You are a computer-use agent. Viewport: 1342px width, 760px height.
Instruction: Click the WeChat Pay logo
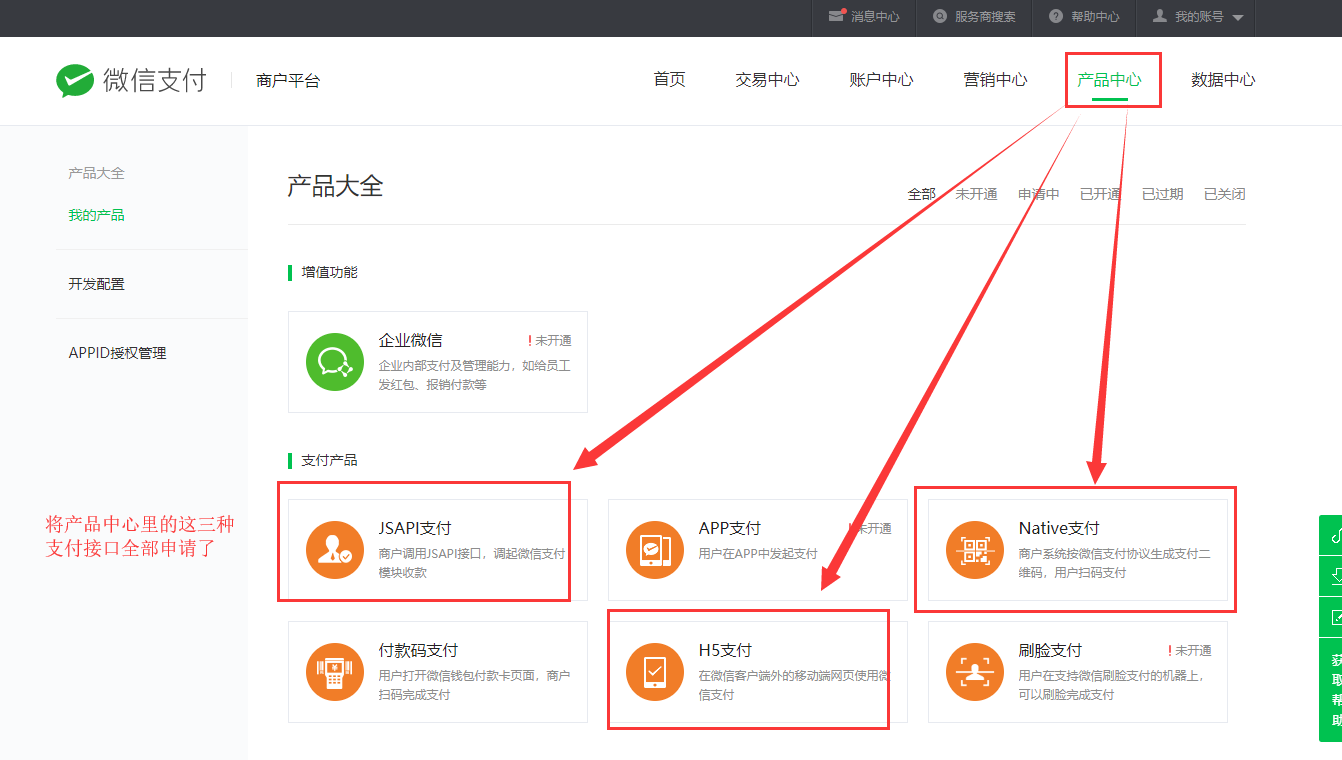pos(130,80)
